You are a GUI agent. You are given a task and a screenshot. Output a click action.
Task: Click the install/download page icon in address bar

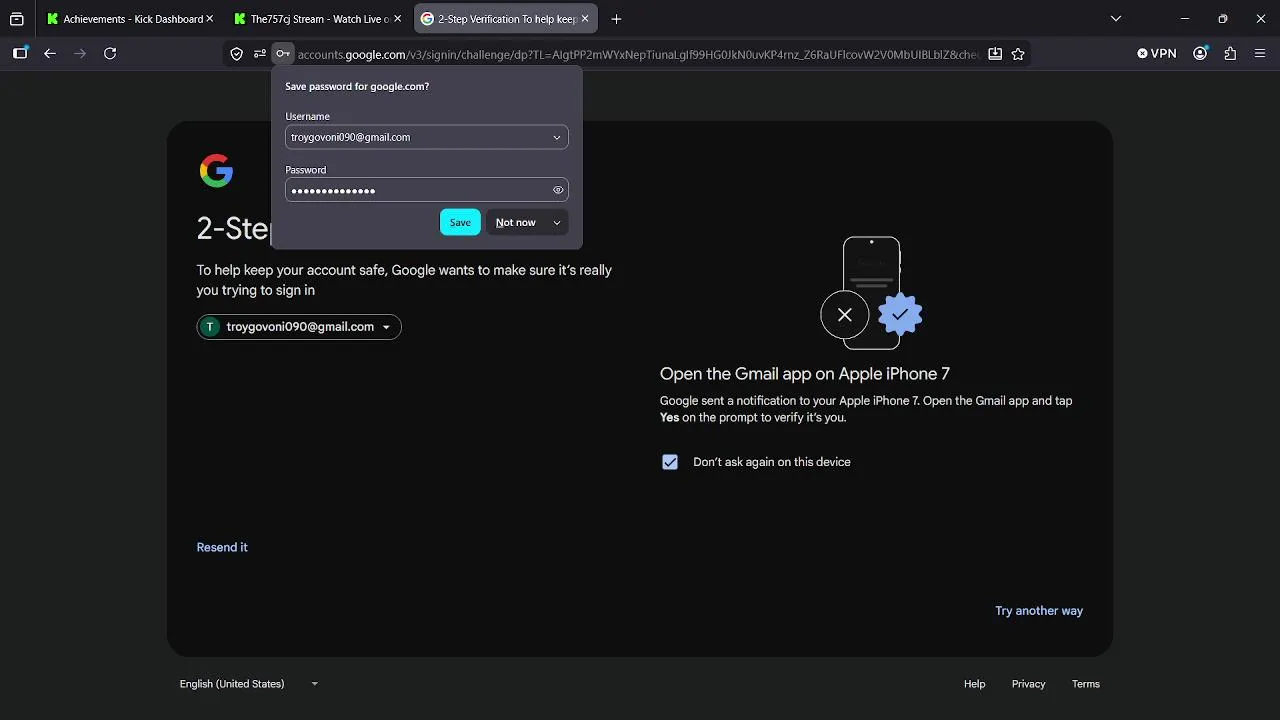(995, 54)
